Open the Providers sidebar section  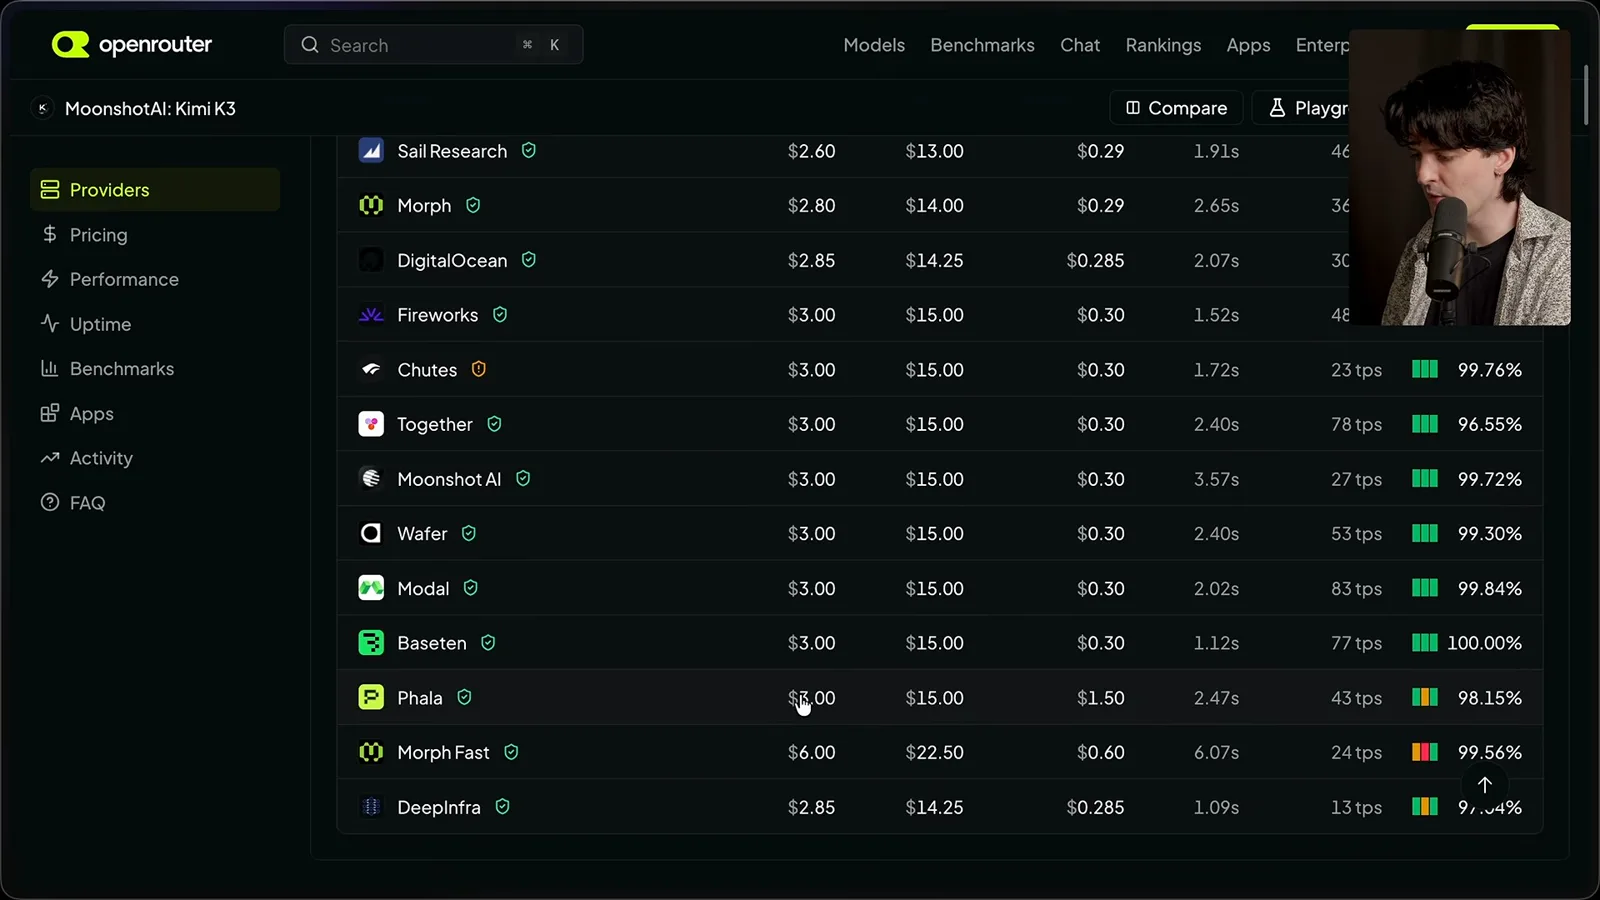[x=155, y=190]
